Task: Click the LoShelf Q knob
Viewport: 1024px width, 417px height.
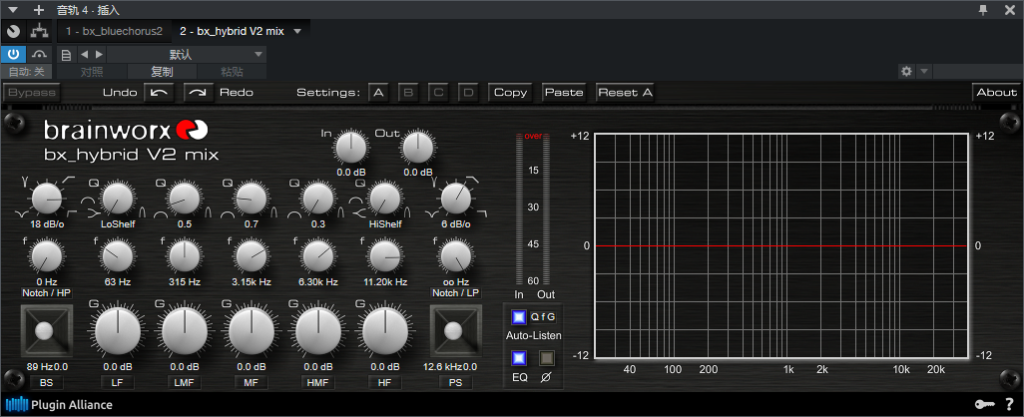Action: click(118, 198)
